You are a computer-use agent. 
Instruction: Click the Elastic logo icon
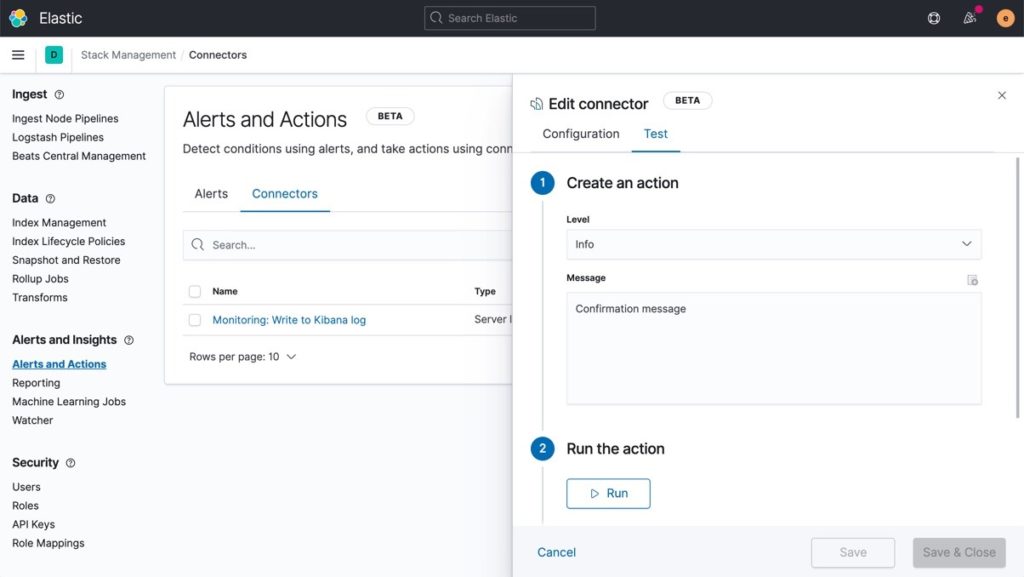18,18
